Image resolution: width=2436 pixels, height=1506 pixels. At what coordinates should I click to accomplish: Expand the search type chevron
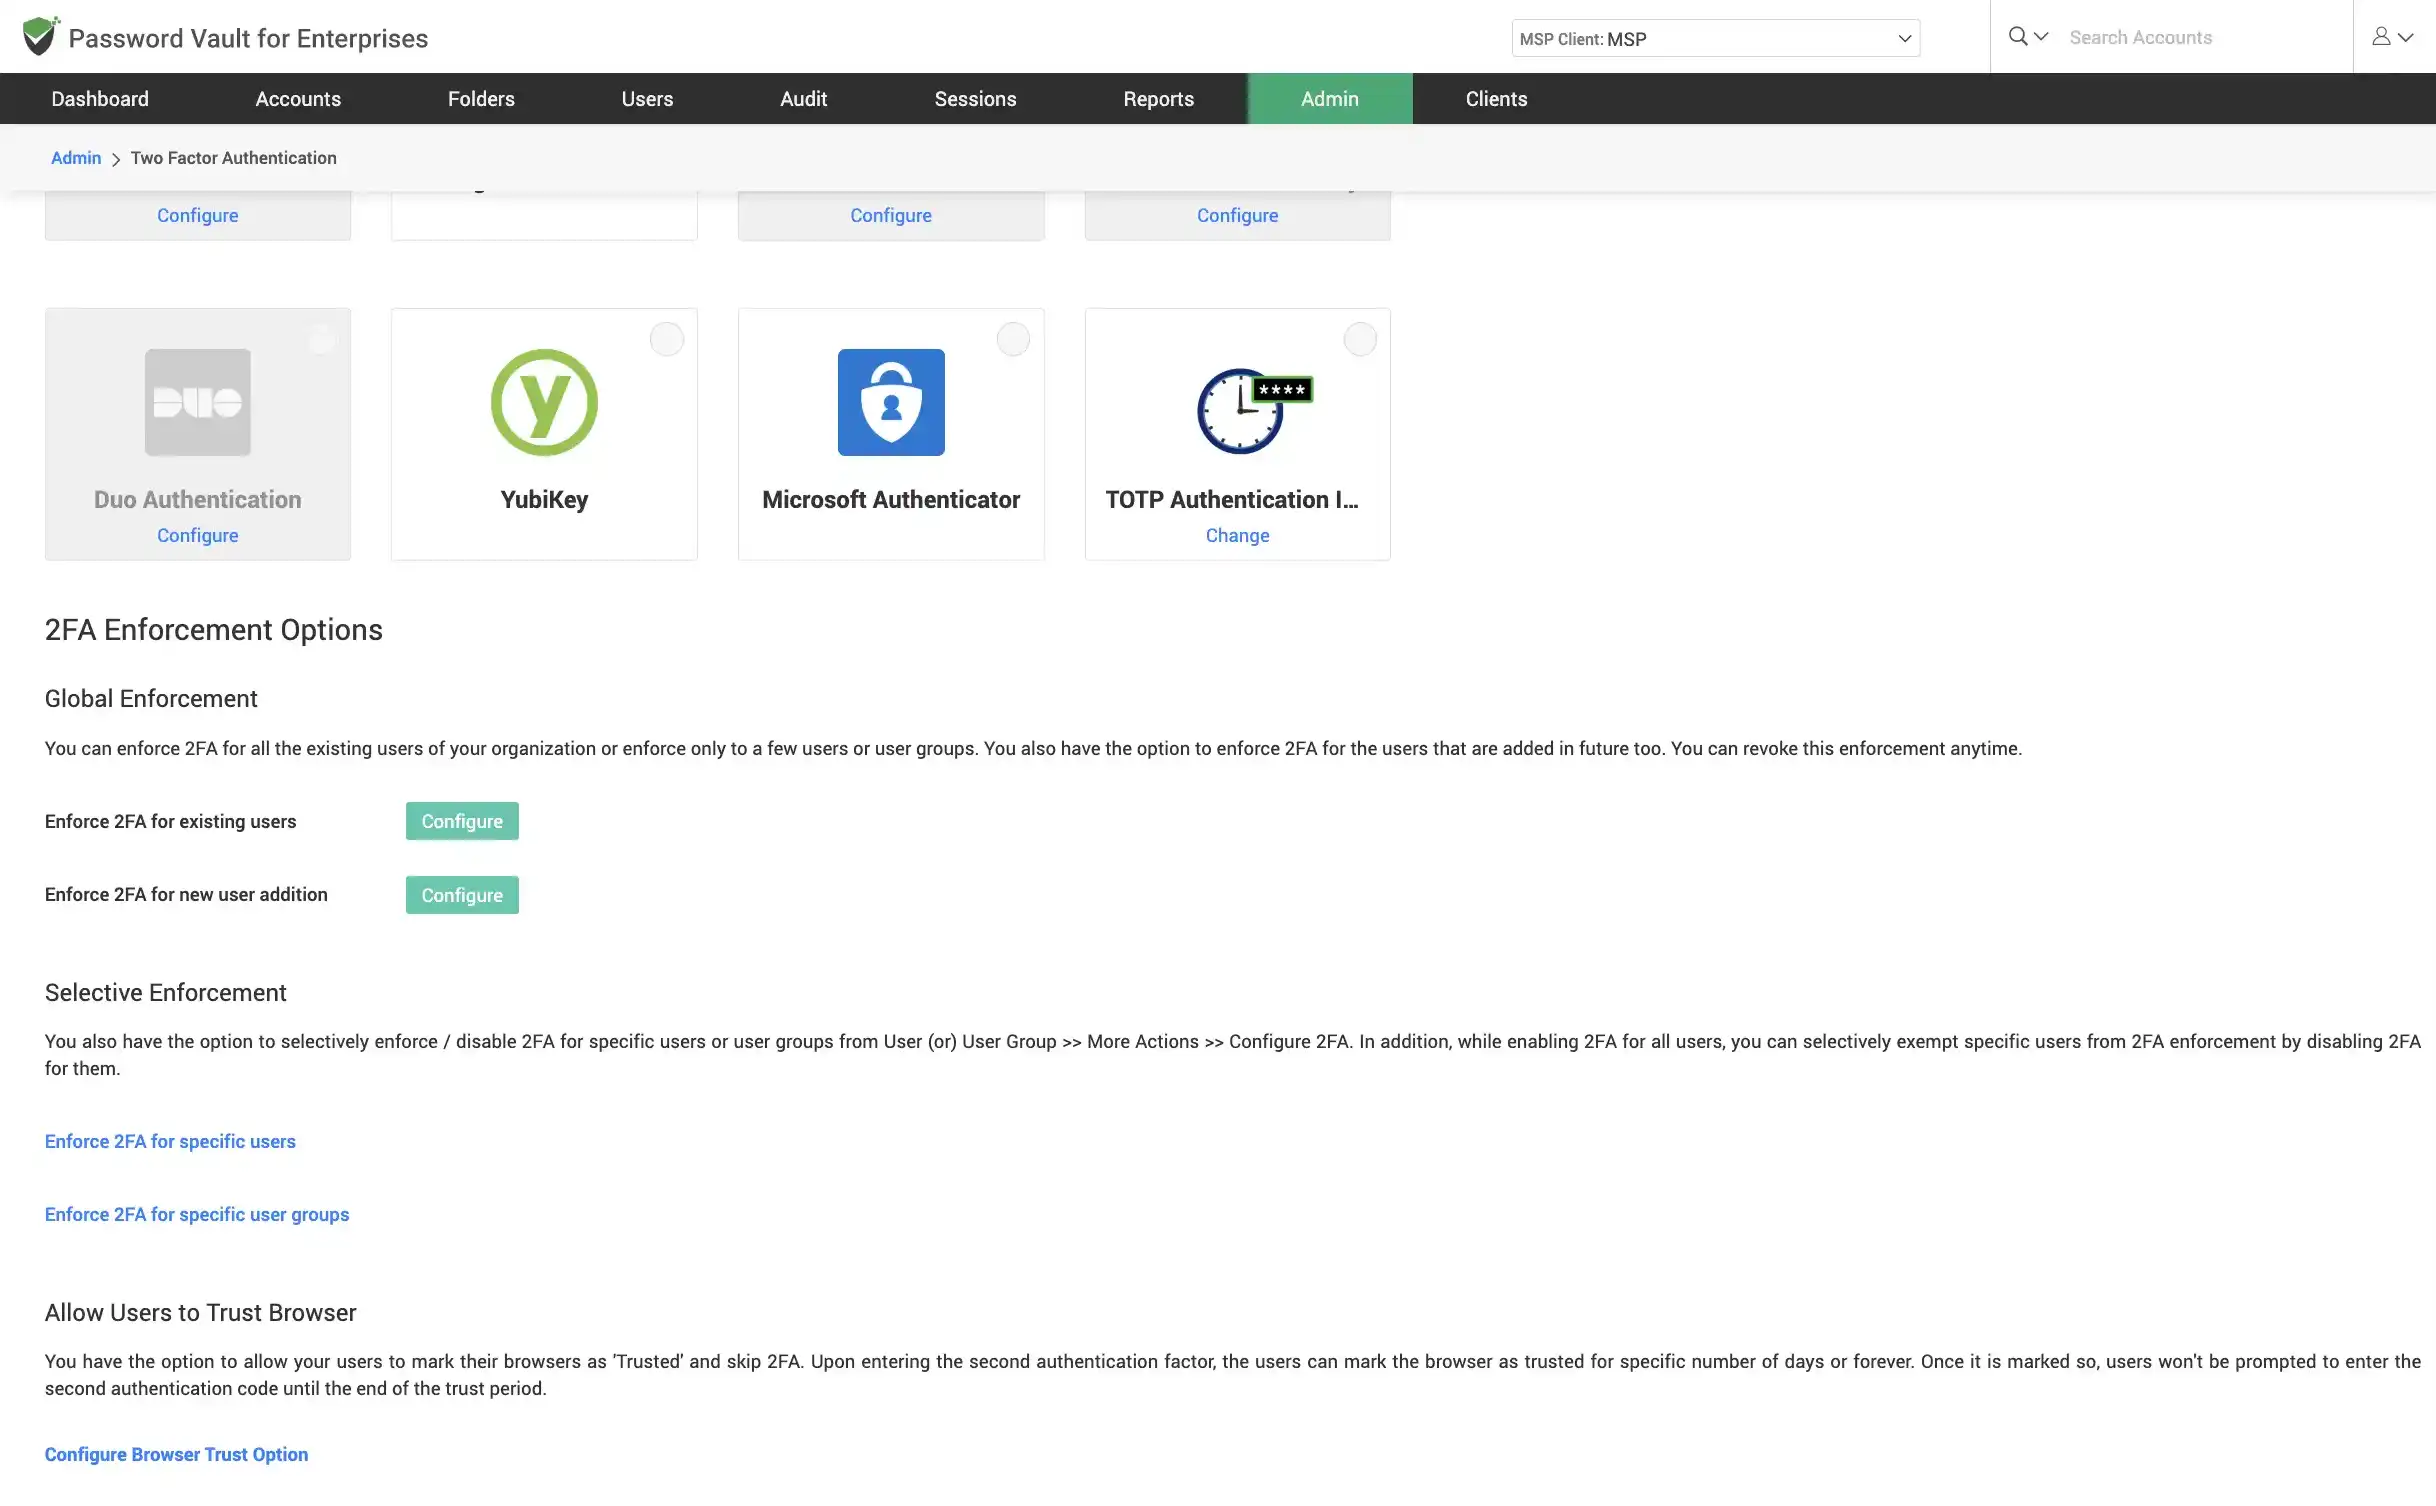pyautogui.click(x=2042, y=36)
